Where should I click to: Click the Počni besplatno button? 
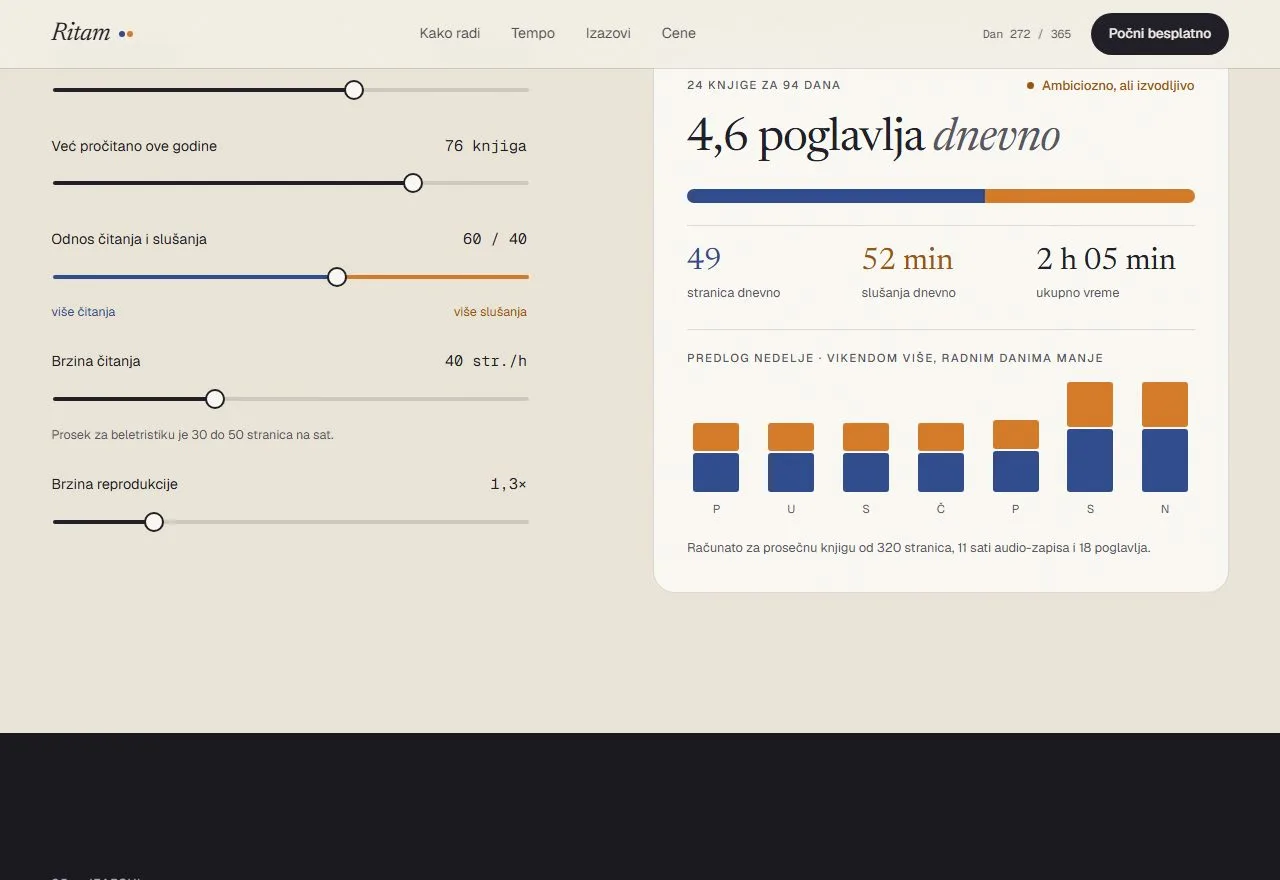(x=1160, y=34)
